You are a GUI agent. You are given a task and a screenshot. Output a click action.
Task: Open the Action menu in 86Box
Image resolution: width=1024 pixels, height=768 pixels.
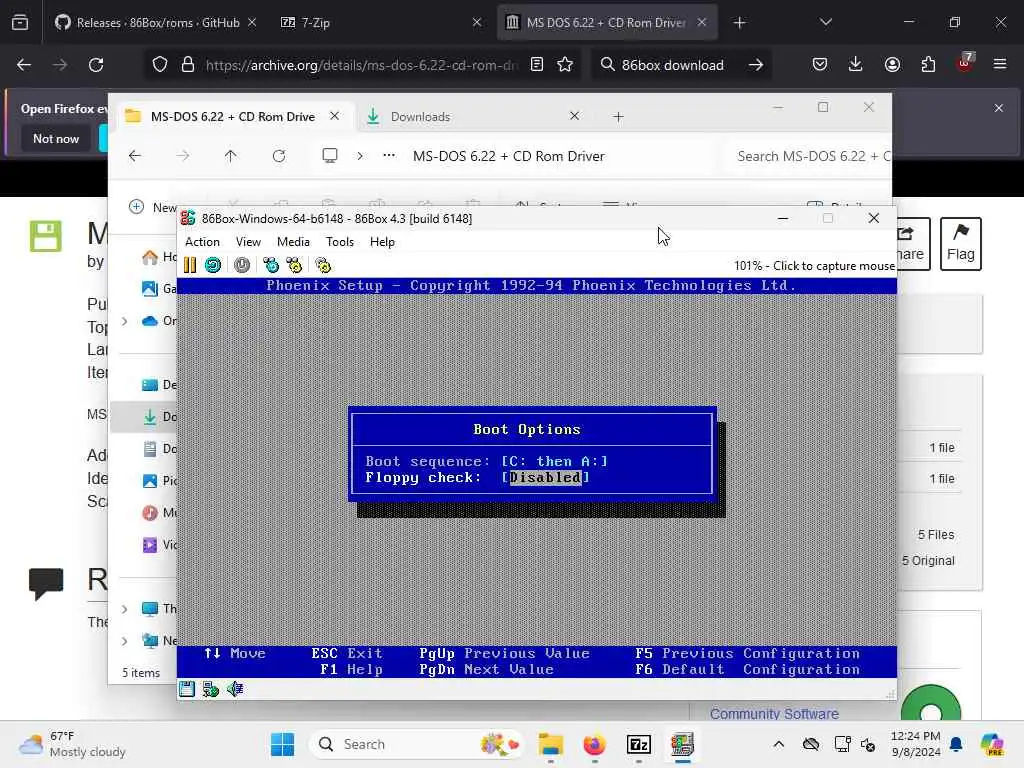pyautogui.click(x=202, y=242)
